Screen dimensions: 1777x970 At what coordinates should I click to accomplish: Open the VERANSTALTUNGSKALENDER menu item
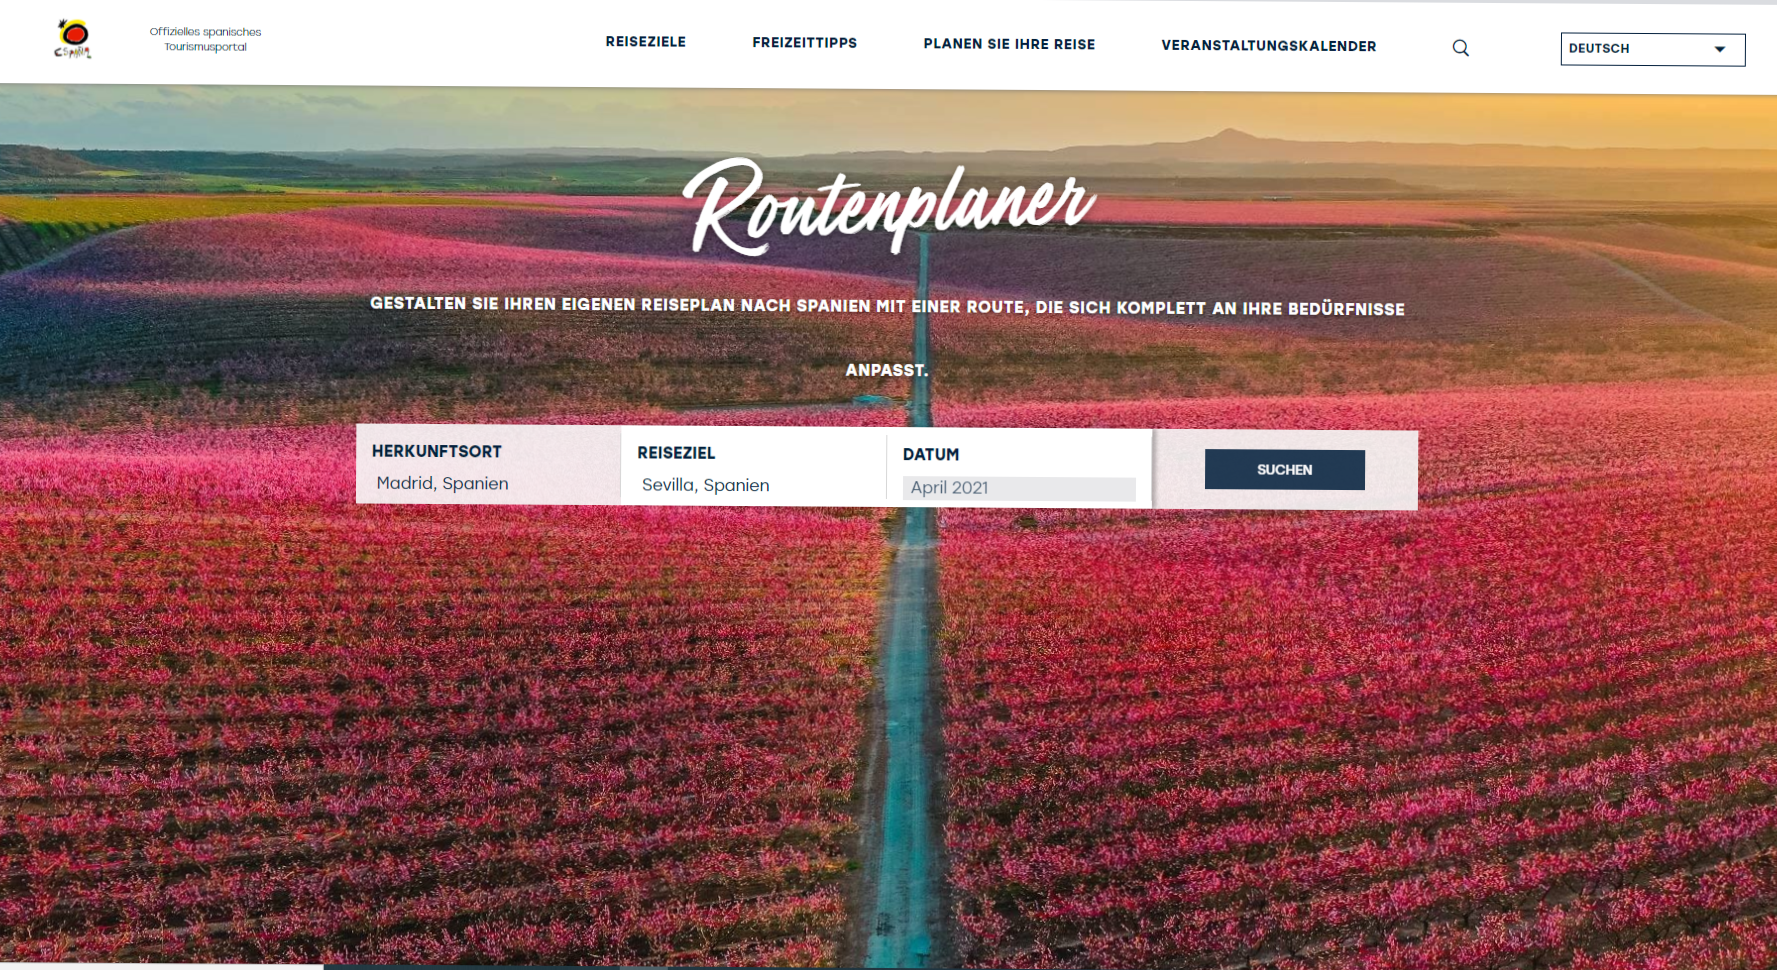(x=1268, y=46)
